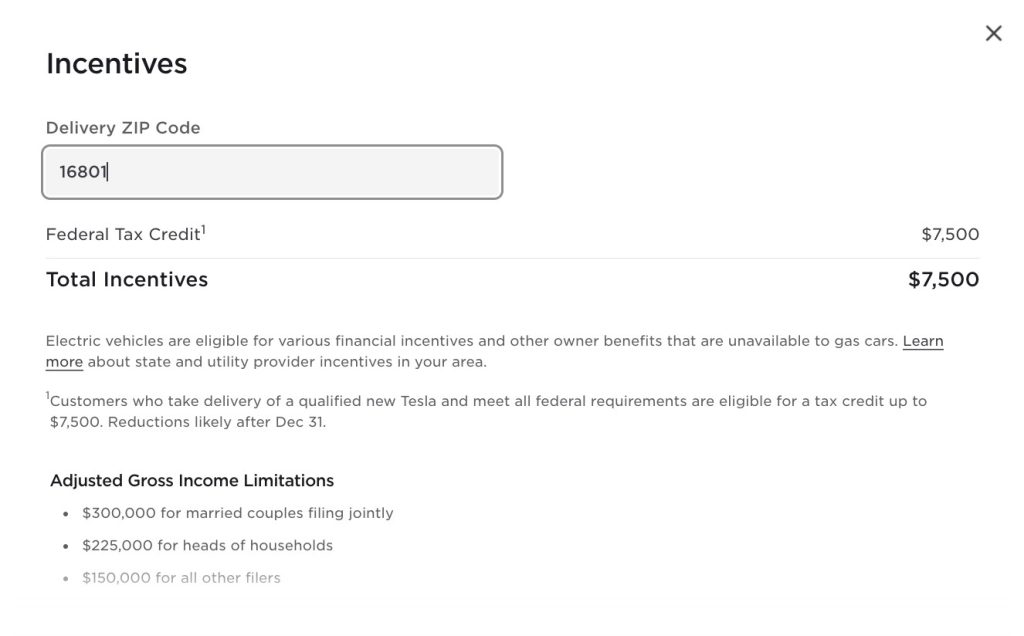Close the Incentives dialog with the X
The width and height of the screenshot is (1024, 636).
(x=993, y=33)
